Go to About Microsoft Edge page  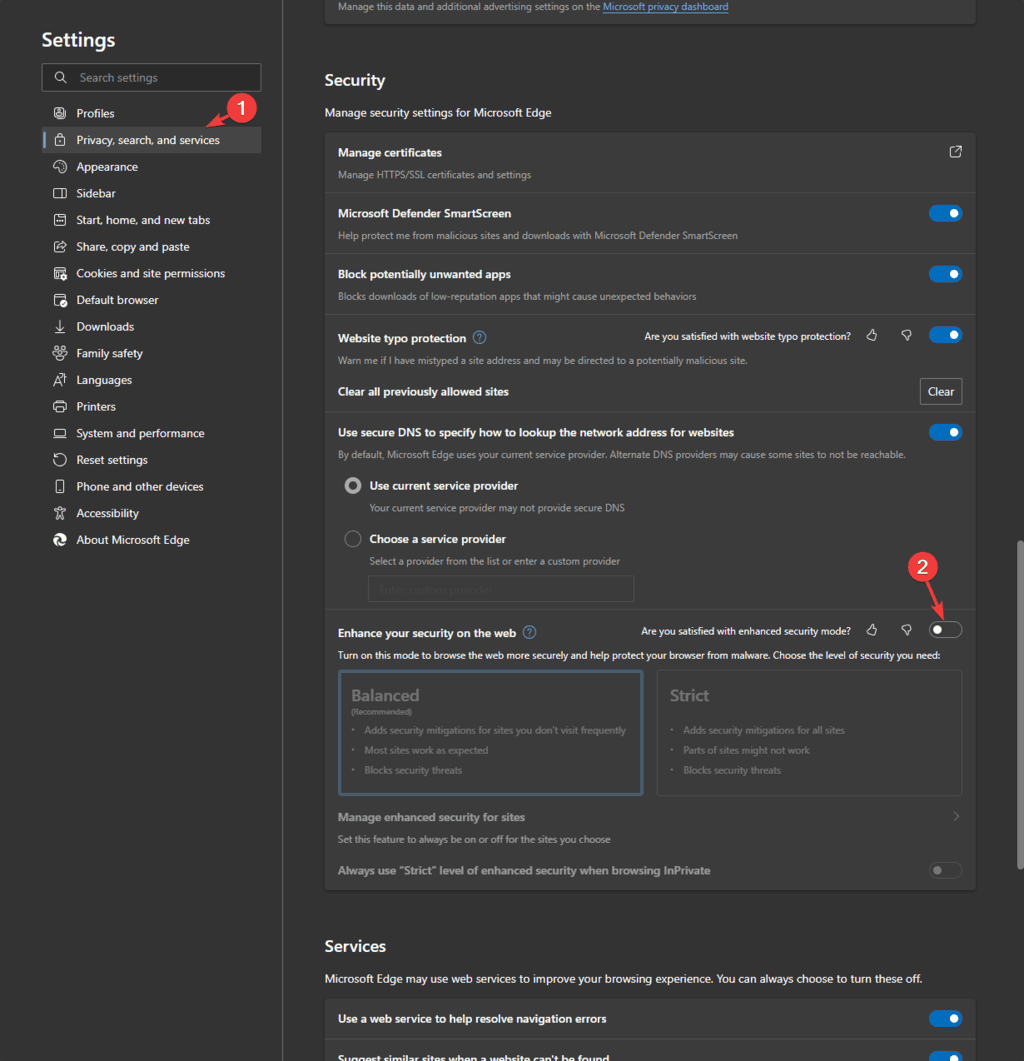152,540
